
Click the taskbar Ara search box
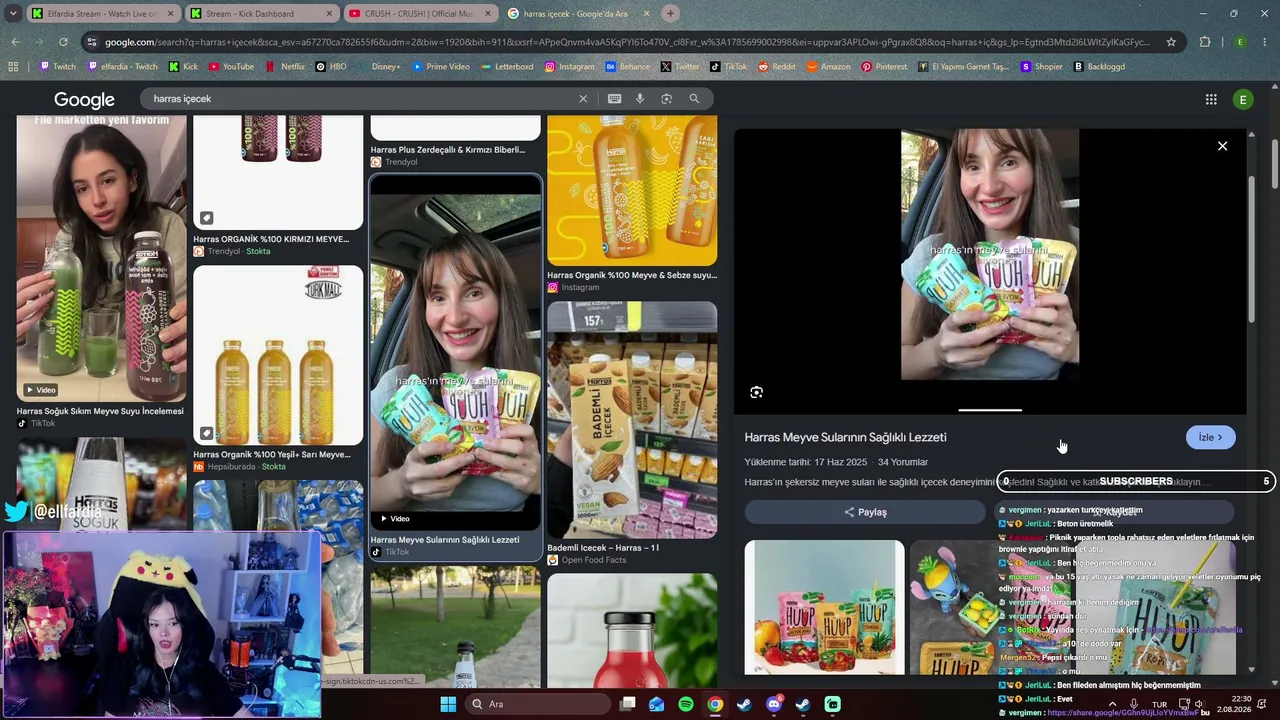(538, 704)
